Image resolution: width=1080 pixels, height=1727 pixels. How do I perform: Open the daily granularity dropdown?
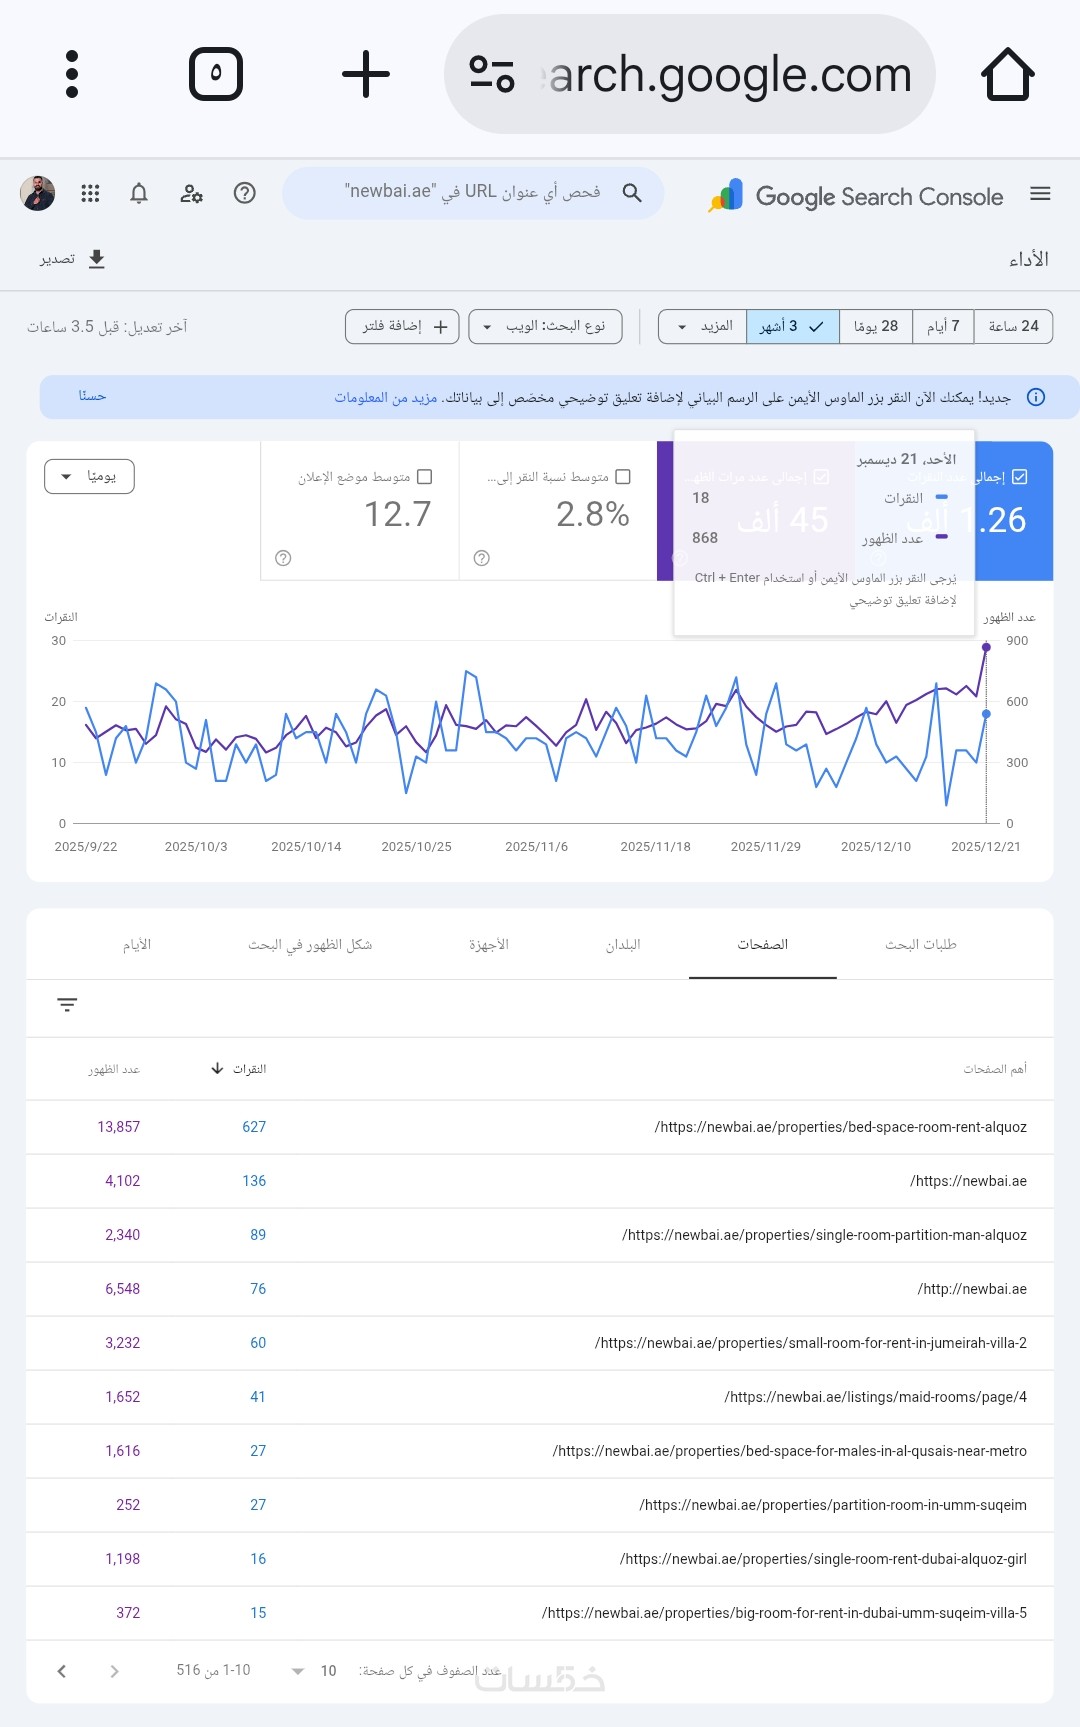click(x=89, y=477)
